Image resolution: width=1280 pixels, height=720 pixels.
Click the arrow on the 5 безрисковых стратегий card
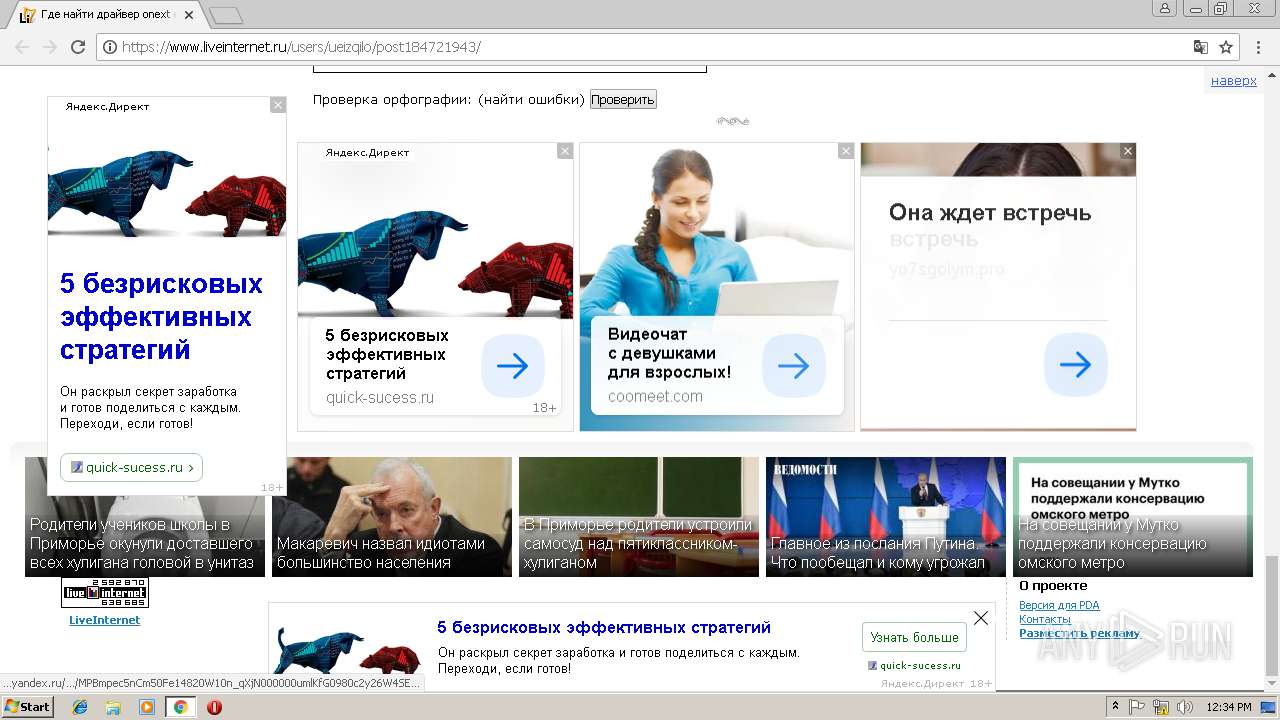(512, 366)
